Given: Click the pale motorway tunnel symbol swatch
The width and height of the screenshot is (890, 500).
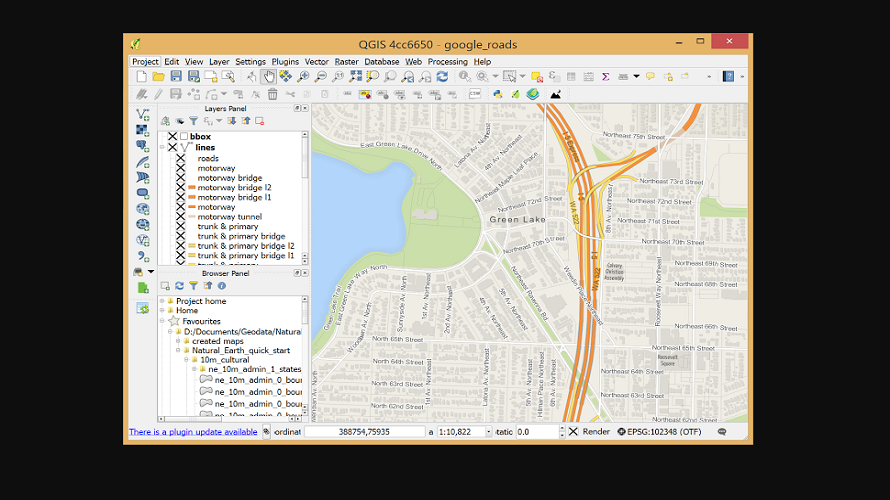Looking at the screenshot, I should coord(192,216).
